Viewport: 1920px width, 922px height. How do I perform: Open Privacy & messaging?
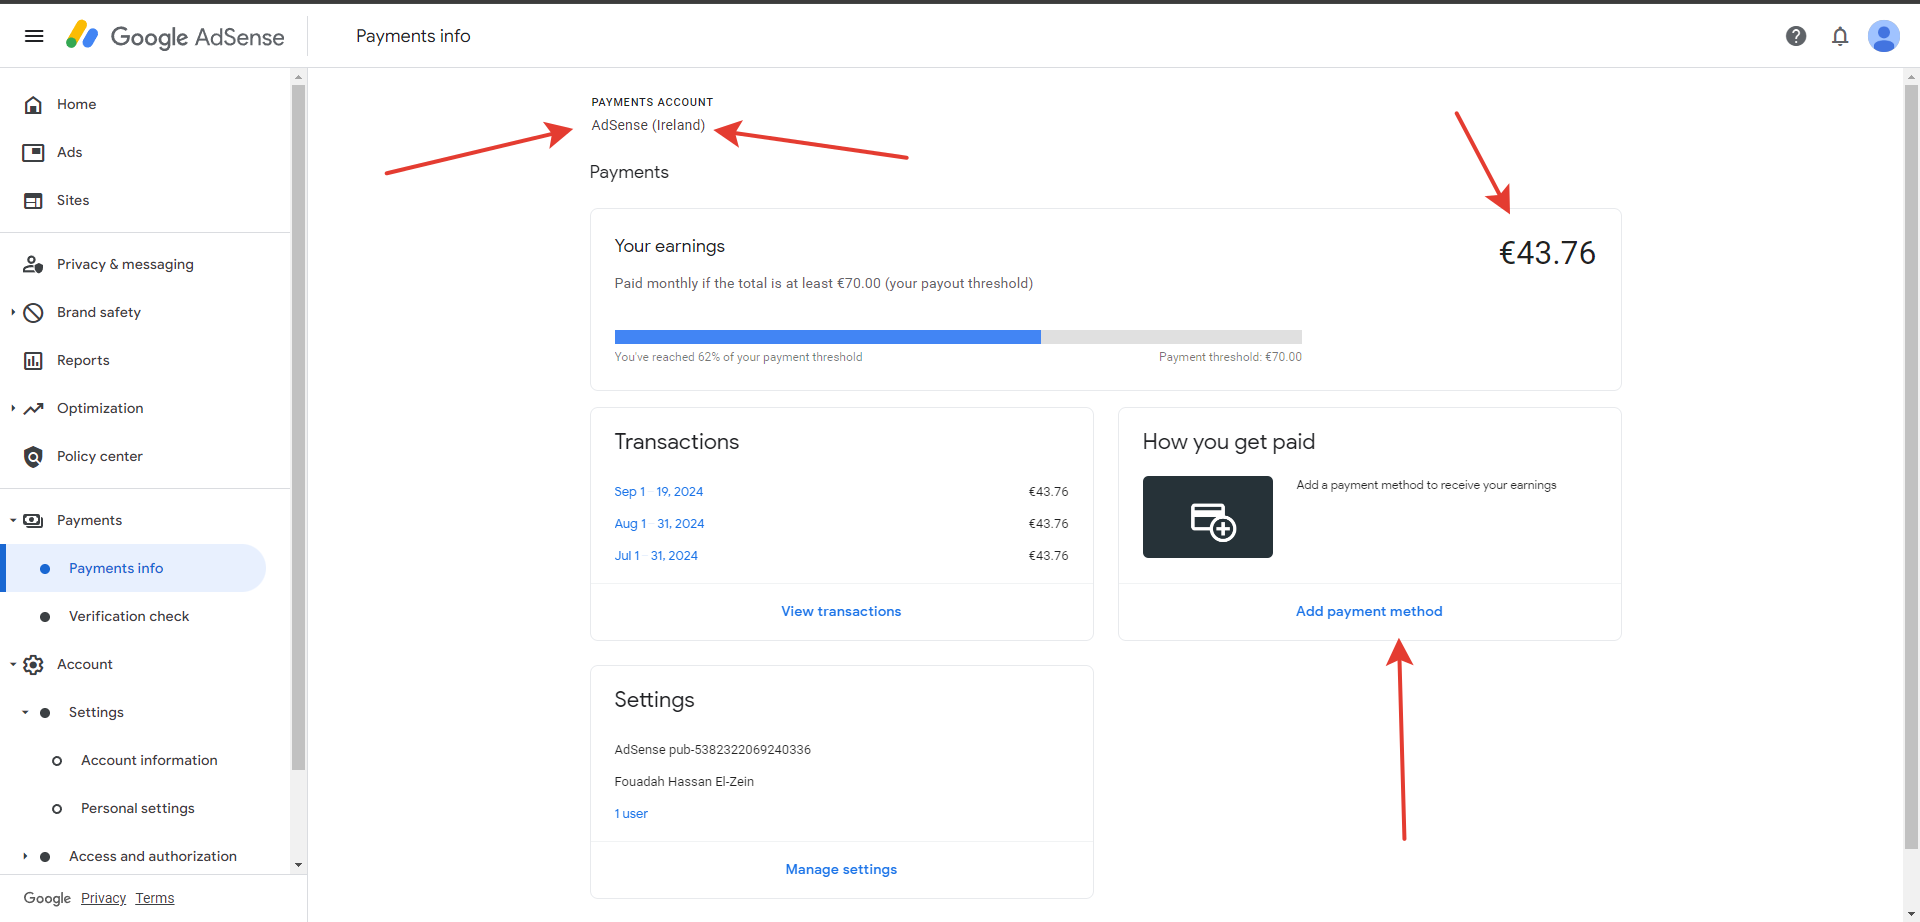point(125,264)
